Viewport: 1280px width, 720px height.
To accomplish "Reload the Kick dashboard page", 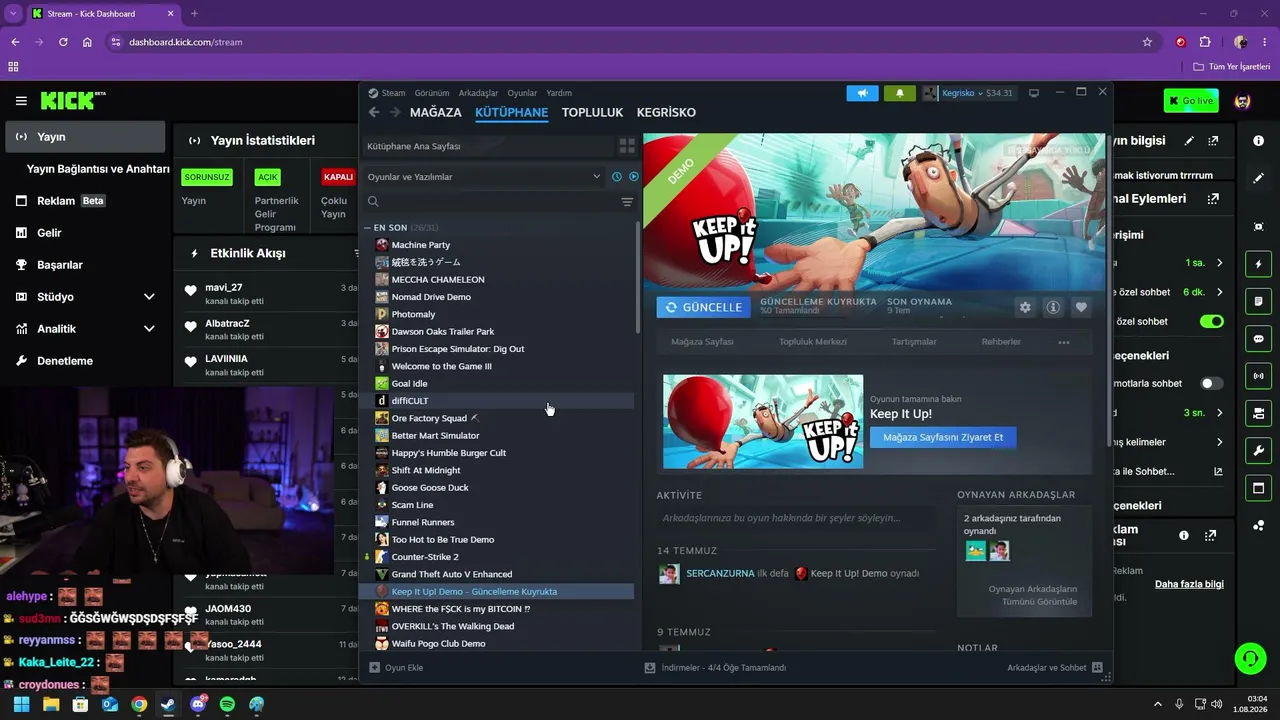I will [63, 42].
